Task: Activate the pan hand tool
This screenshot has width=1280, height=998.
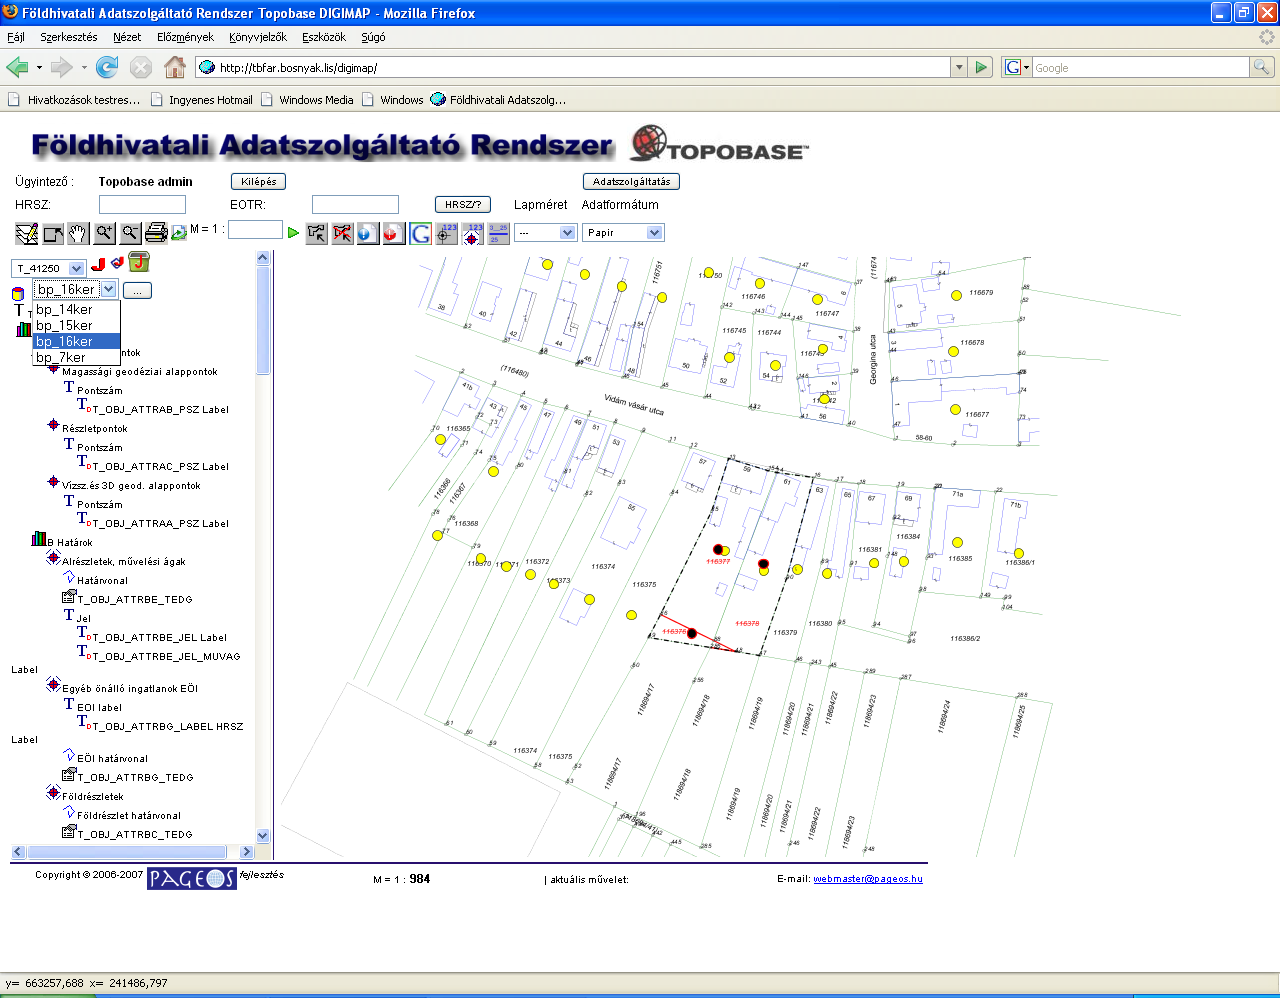Action: (x=78, y=233)
